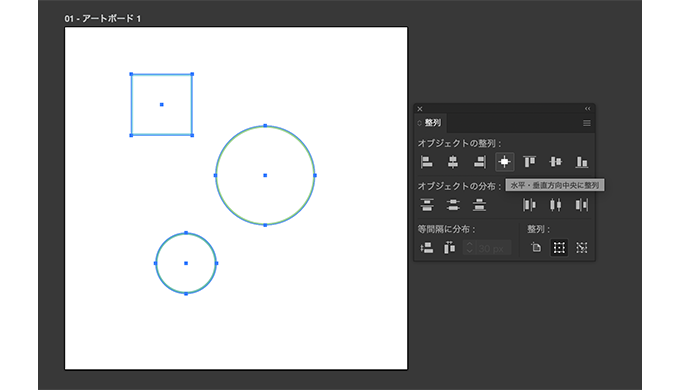680x390 pixels.
Task: Align objects to horizontal right
Action: point(479,162)
